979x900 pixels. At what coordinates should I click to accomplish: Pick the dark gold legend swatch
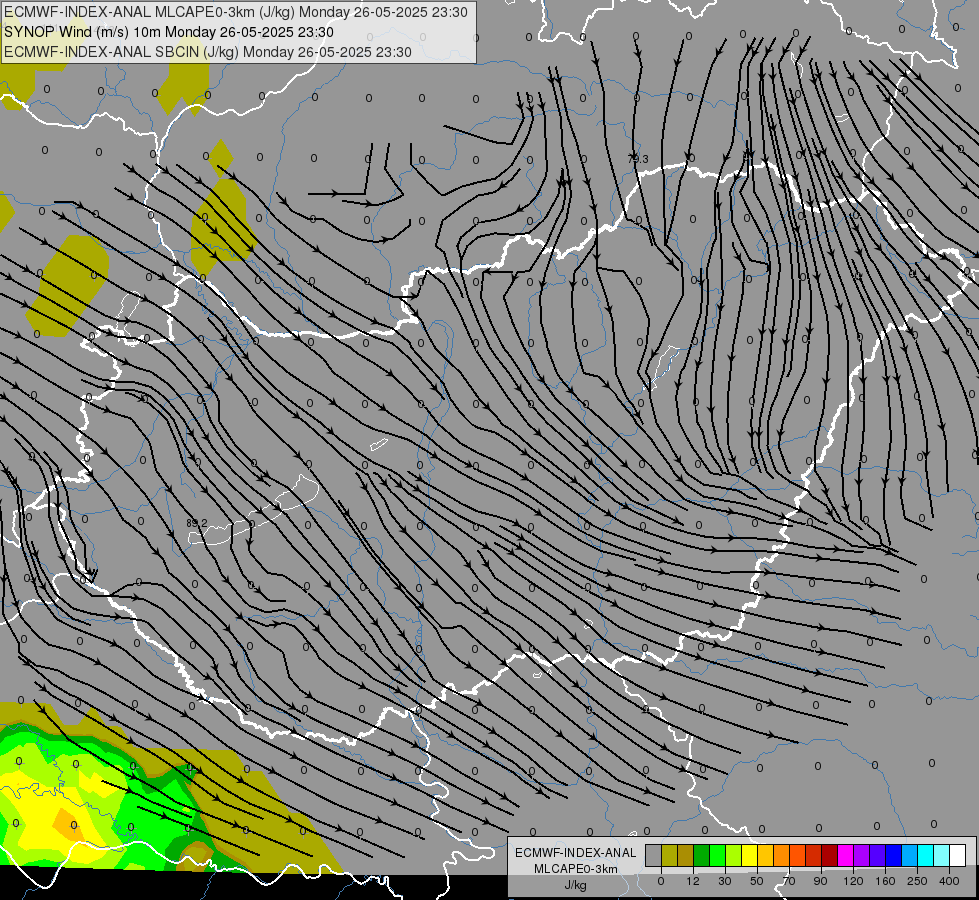[x=686, y=855]
